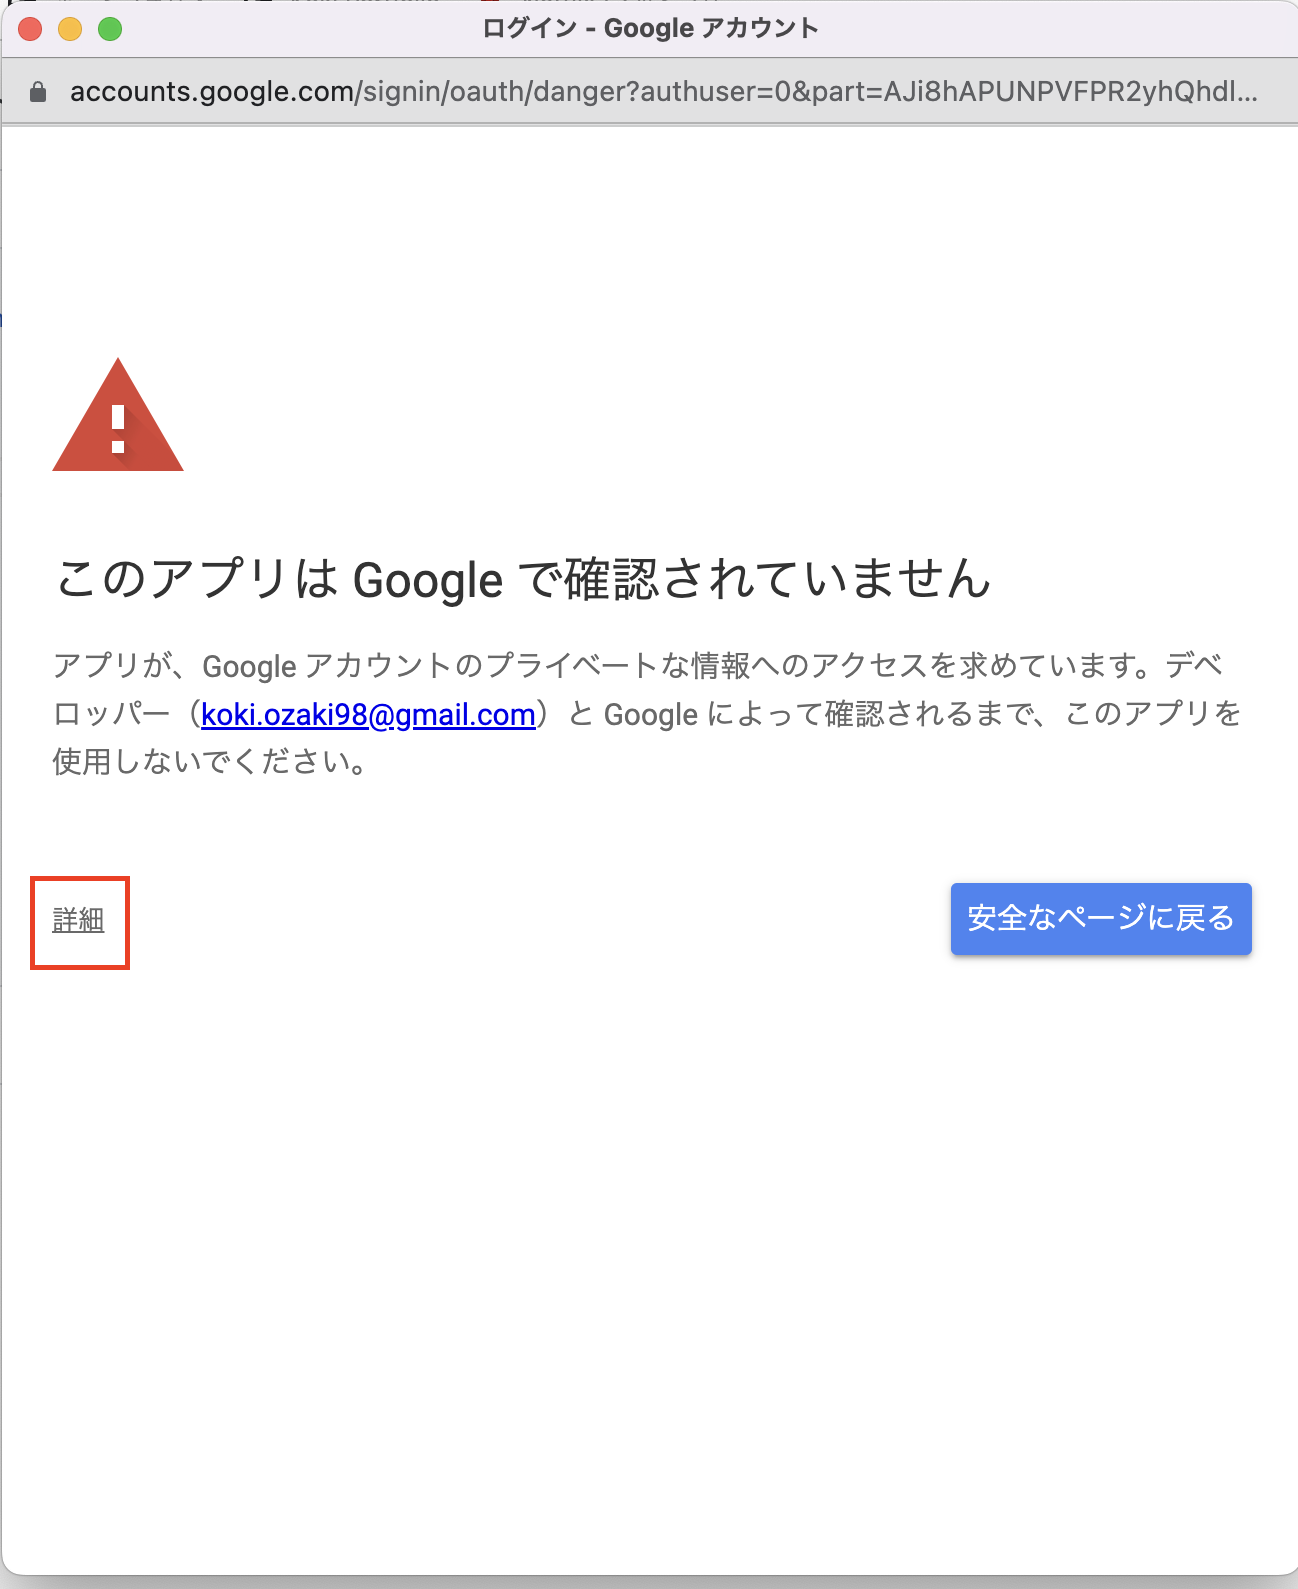Close the window with the red button
The image size is (1298, 1589).
click(x=30, y=29)
